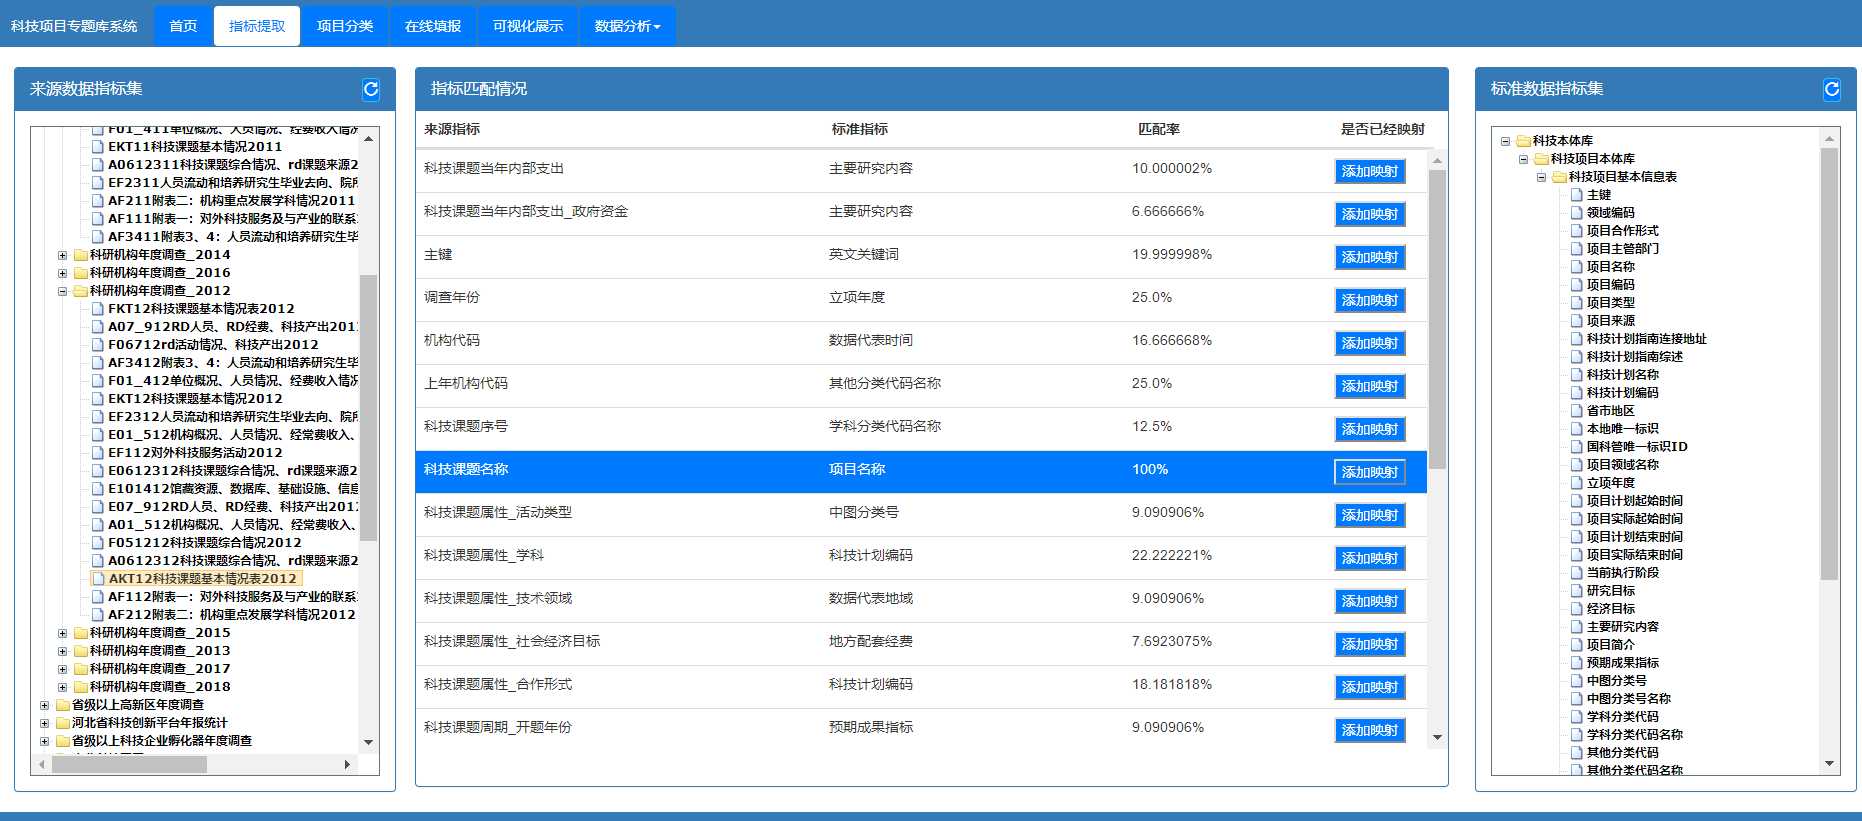Viewport: 1862px width, 821px height.
Task: Click the matching table vertical scrollbar thumb
Action: coord(1437,319)
